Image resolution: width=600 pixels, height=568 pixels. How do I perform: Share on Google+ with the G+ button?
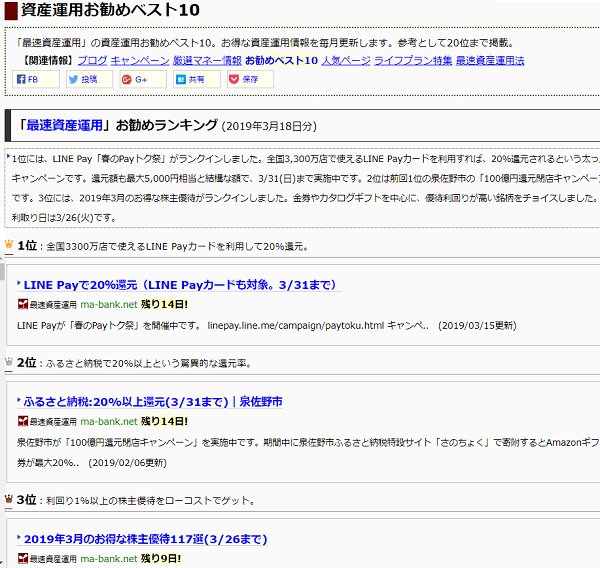point(143,79)
